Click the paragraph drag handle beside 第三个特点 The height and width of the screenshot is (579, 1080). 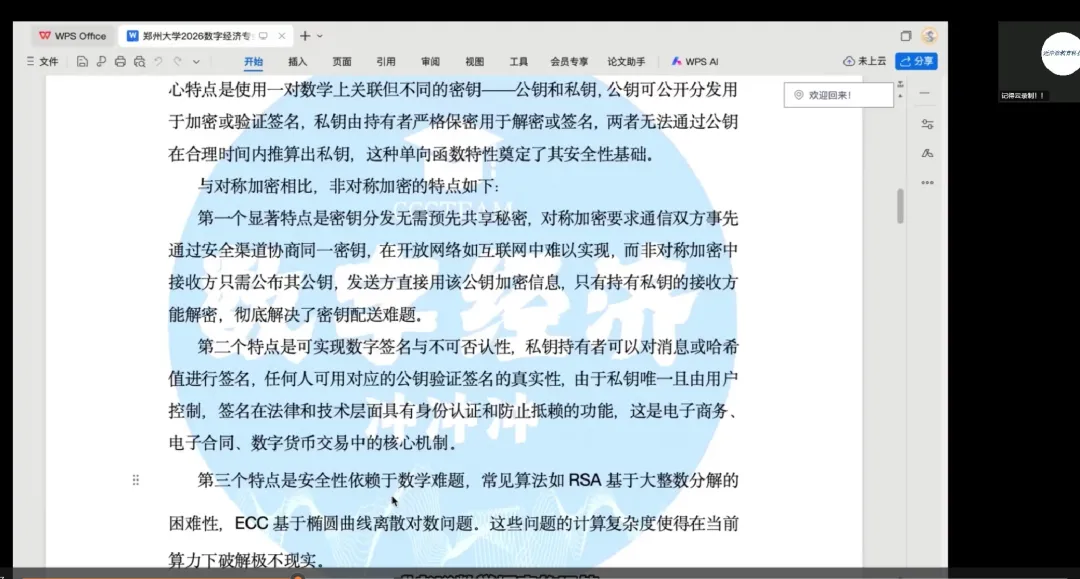136,480
